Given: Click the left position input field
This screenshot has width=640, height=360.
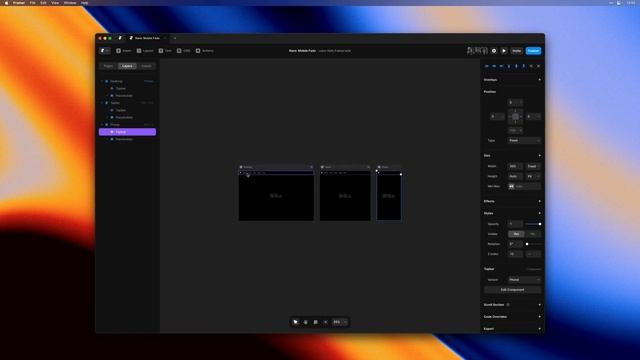Looking at the screenshot, I should [497, 116].
